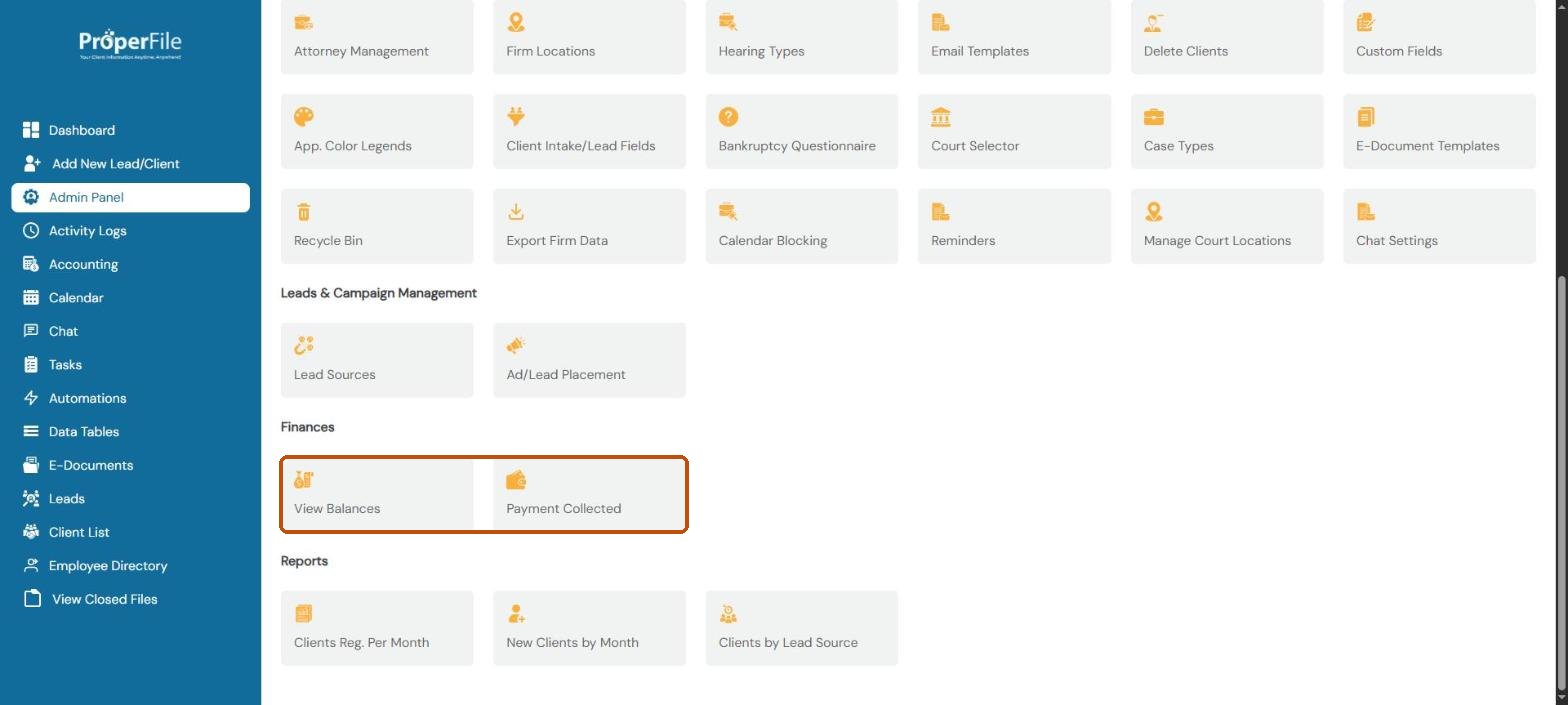The height and width of the screenshot is (705, 1568).
Task: Click the Admin Panel gear icon
Action: coord(31,197)
